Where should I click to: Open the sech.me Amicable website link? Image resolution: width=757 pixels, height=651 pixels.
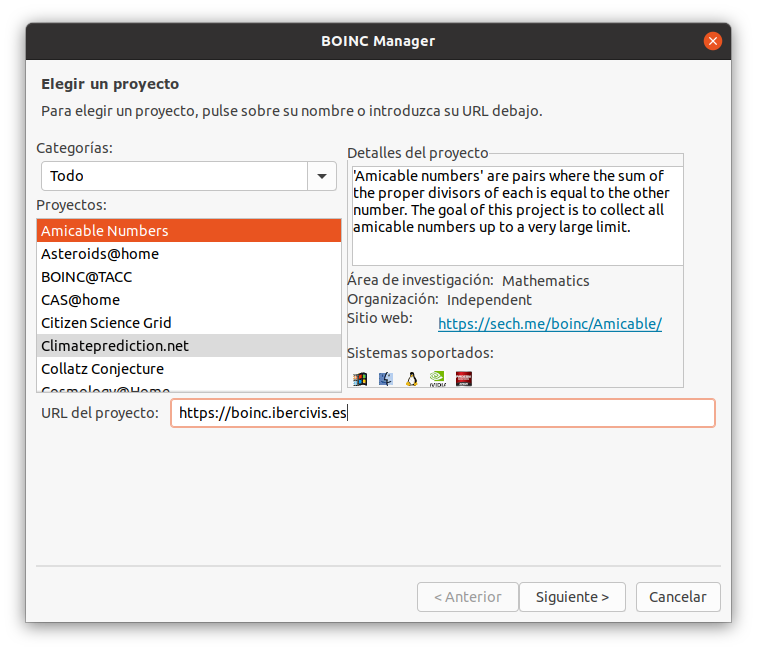click(x=550, y=324)
